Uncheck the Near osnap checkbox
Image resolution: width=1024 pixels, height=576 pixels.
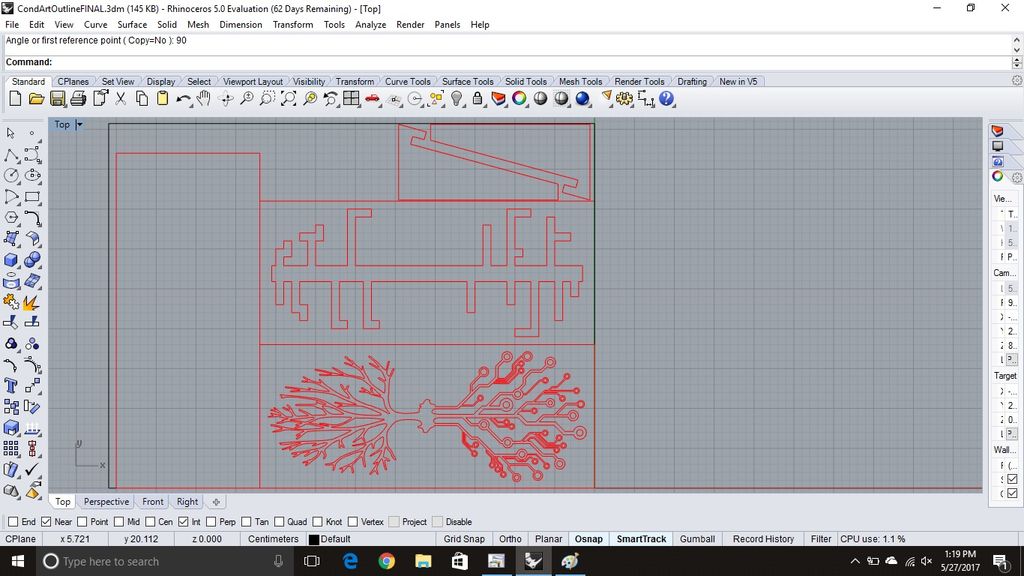[x=46, y=522]
